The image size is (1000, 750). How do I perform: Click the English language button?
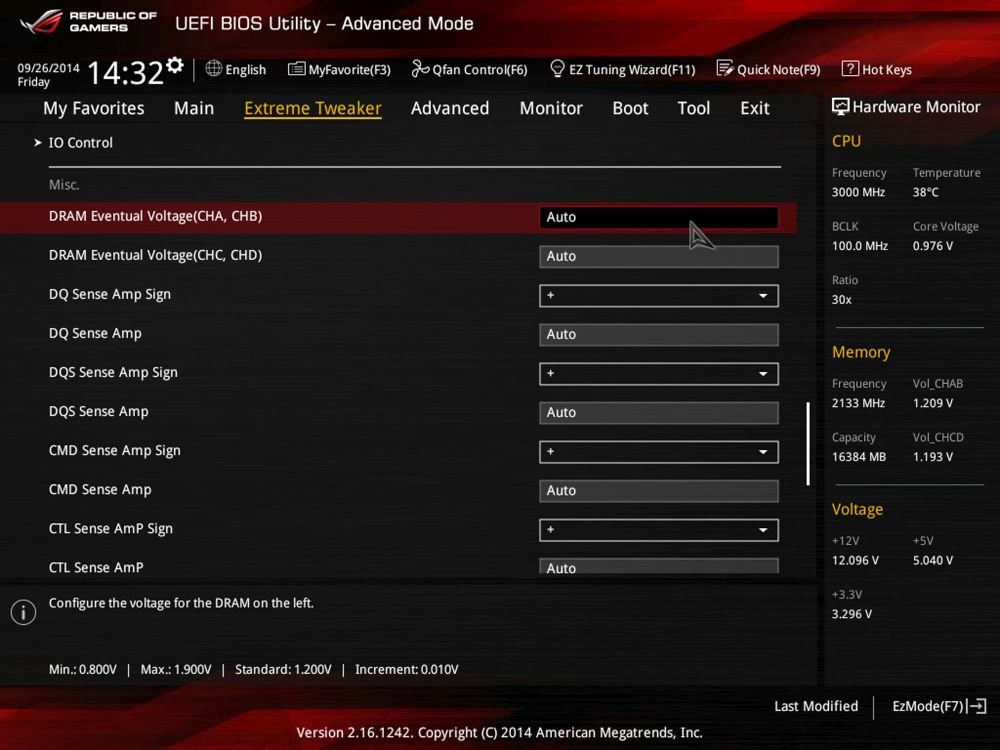(236, 69)
